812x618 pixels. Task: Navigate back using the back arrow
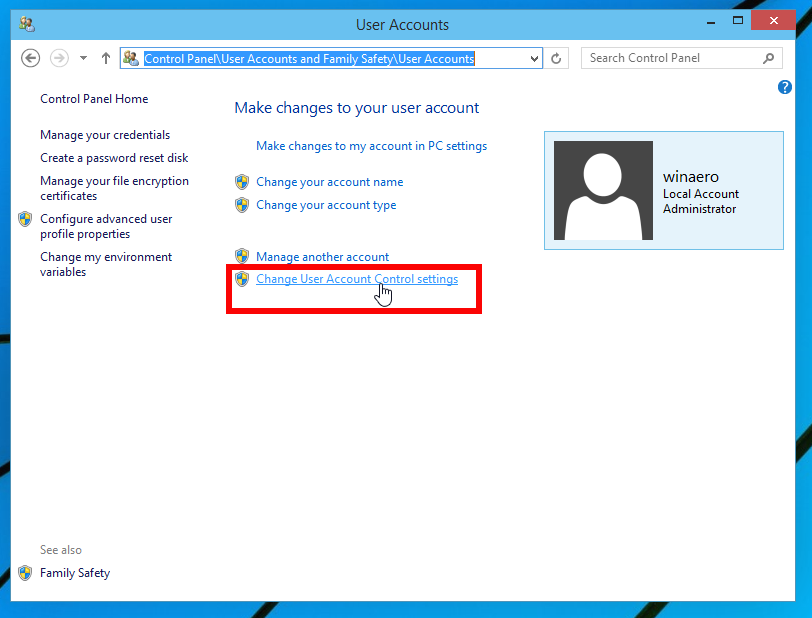[x=30, y=58]
